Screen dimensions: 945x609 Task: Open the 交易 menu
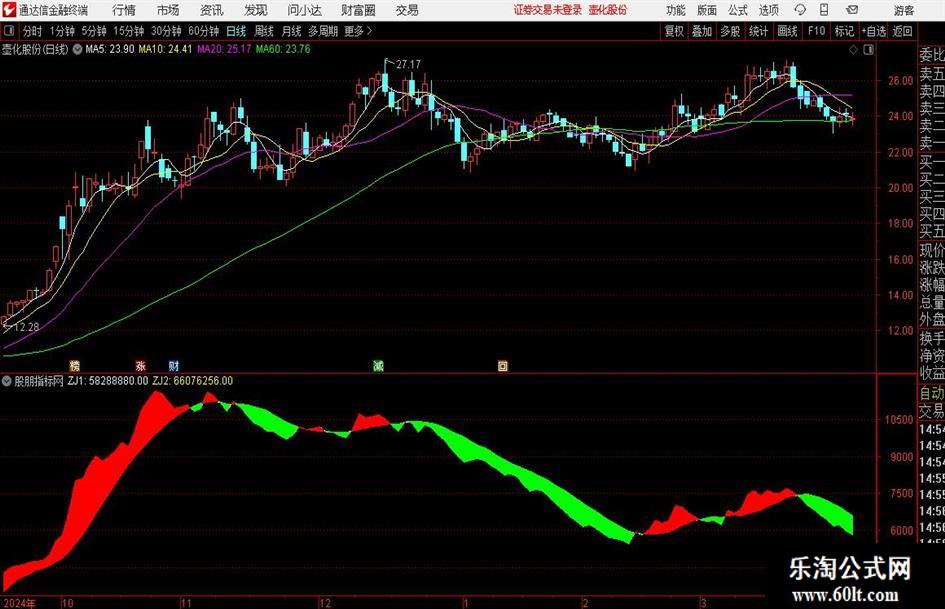point(407,10)
